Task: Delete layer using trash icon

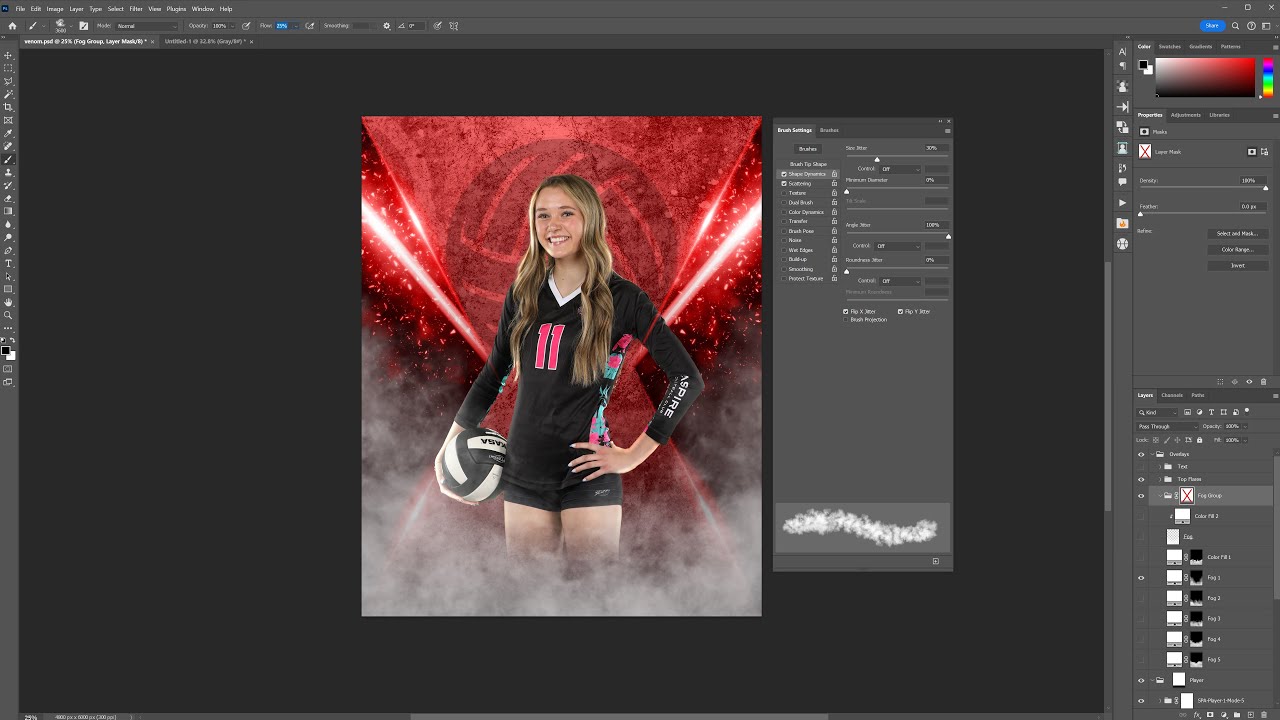Action: point(1263,714)
